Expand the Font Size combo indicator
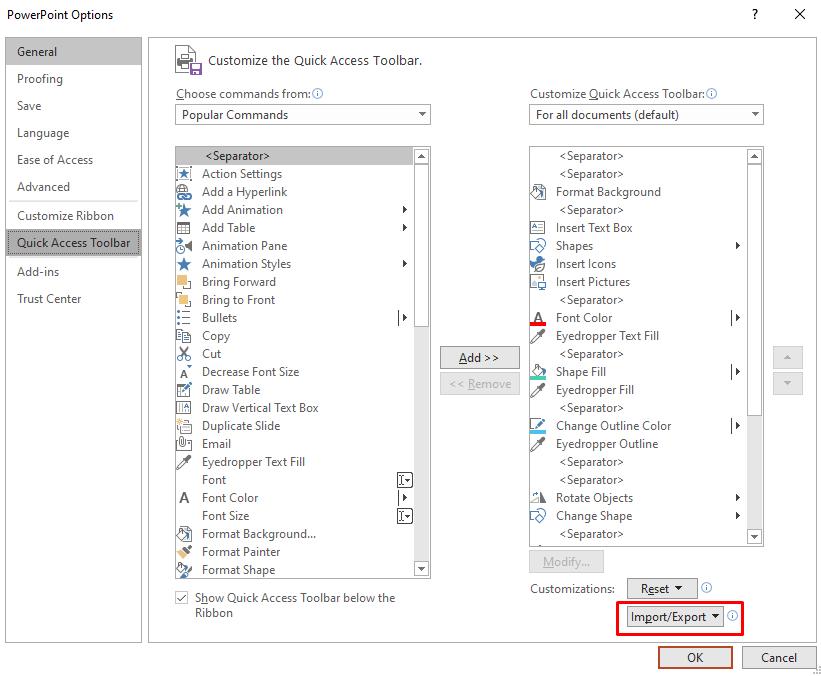The image size is (821, 676). 405,516
